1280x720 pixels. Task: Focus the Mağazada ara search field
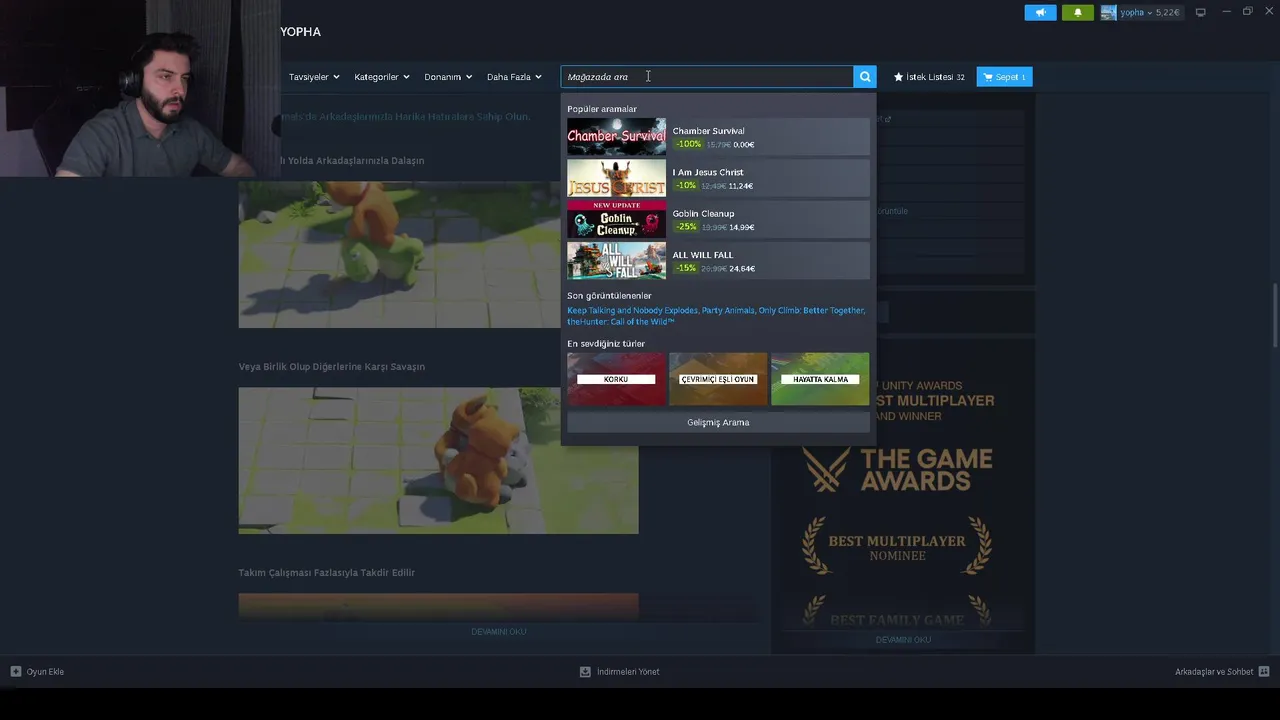707,77
